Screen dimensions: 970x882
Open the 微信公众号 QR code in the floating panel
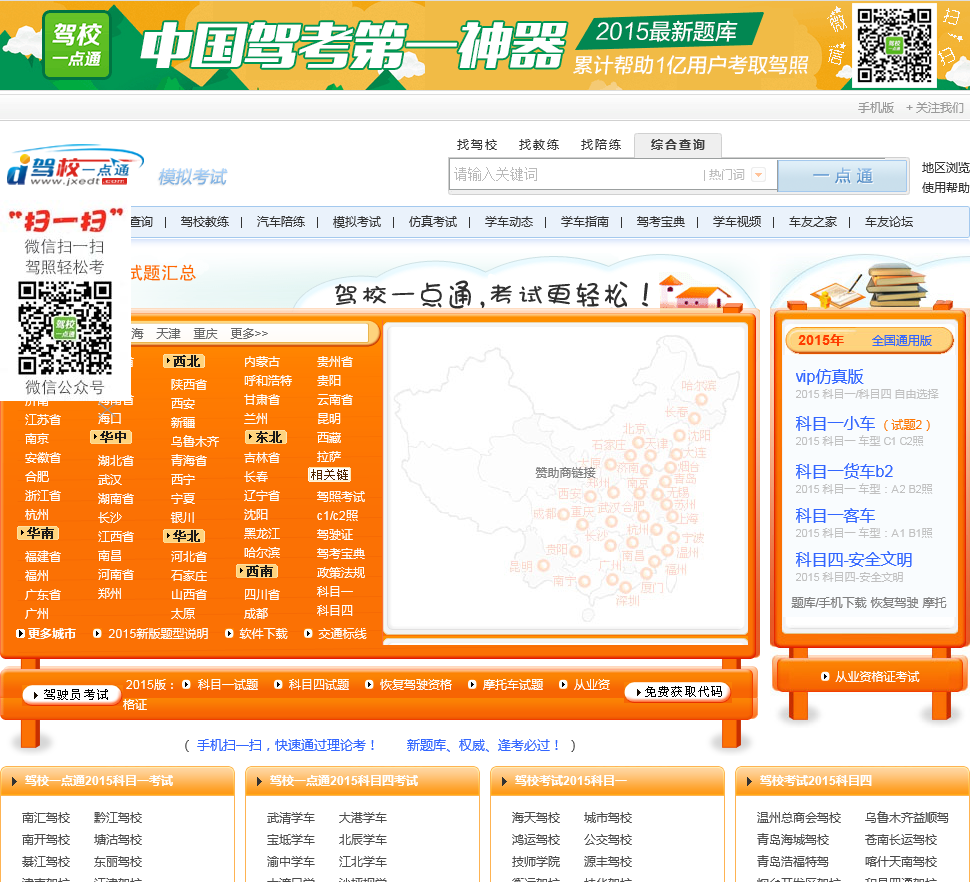click(64, 328)
